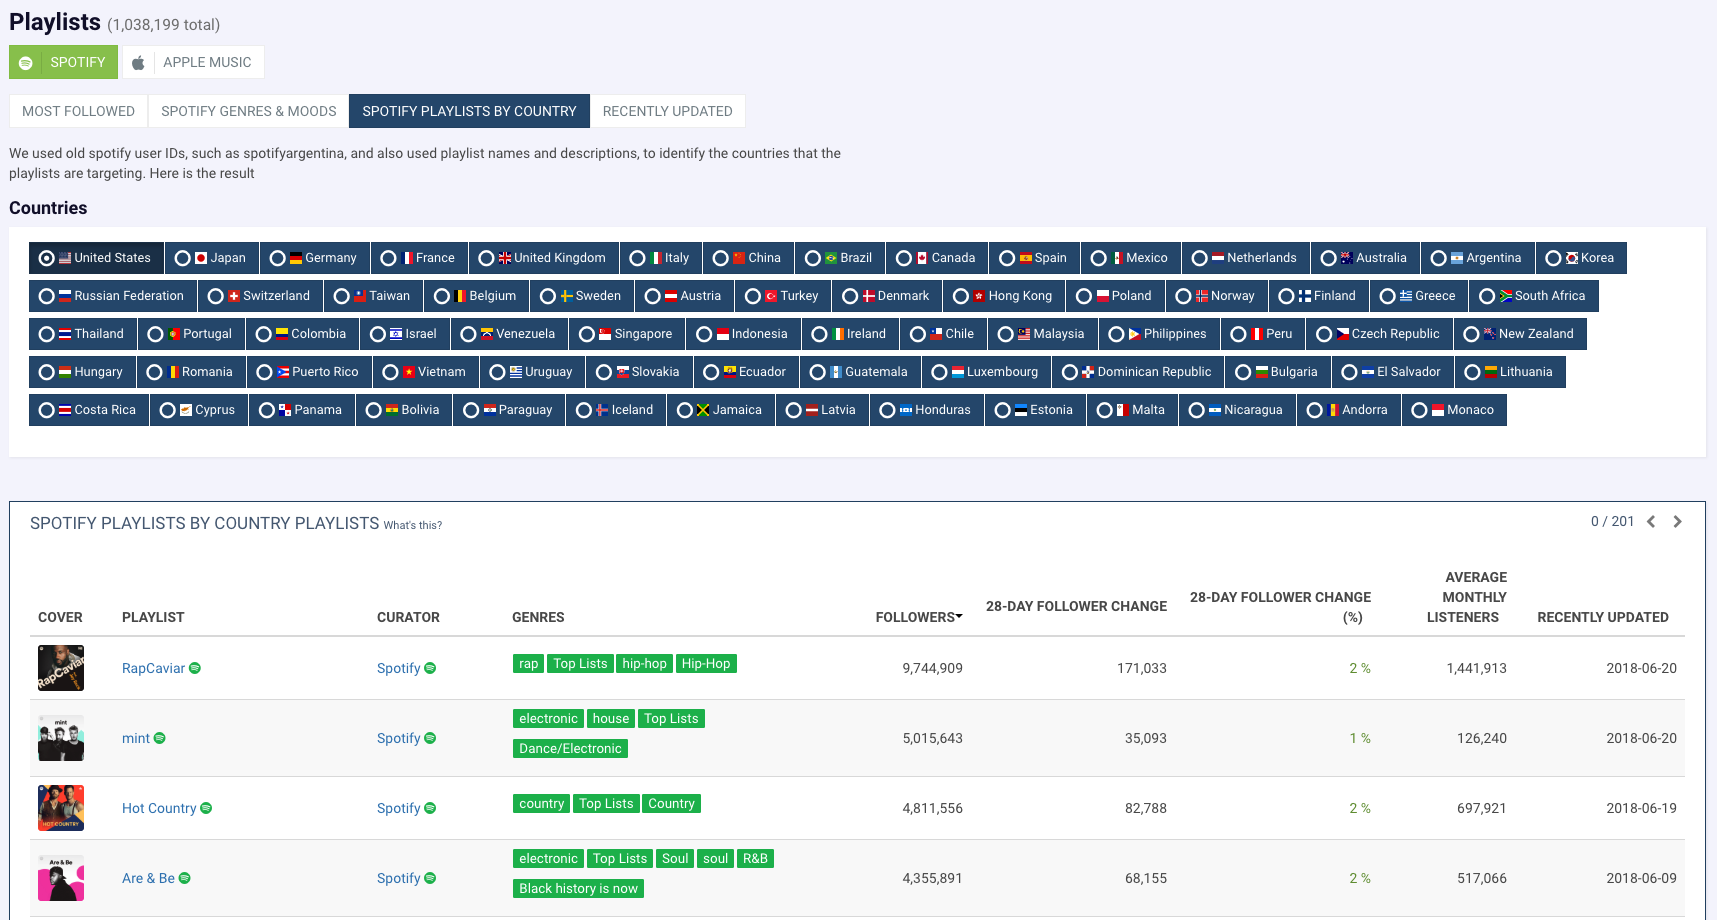This screenshot has height=920, width=1717.
Task: Select the Spotify platform button
Action: point(64,62)
